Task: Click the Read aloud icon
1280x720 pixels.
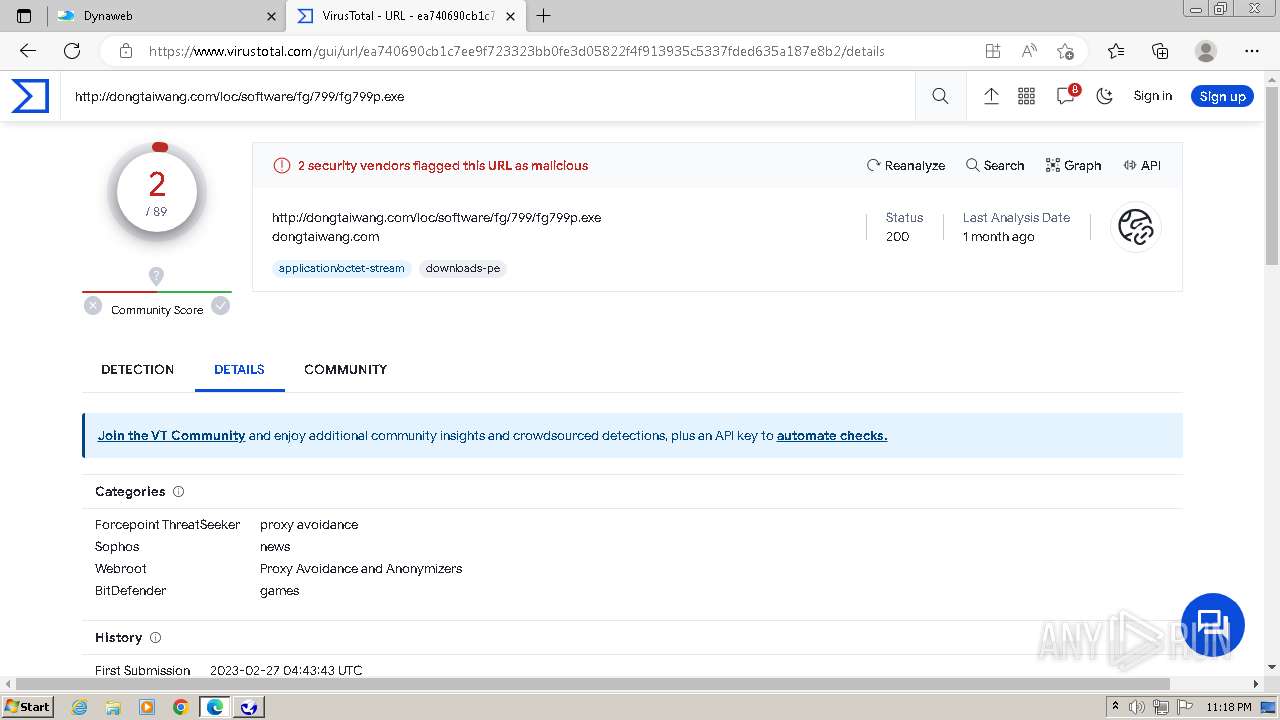Action: coord(1029,51)
